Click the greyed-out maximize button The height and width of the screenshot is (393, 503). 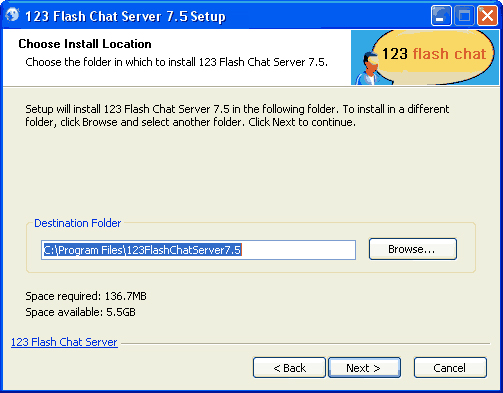pyautogui.click(x=464, y=15)
